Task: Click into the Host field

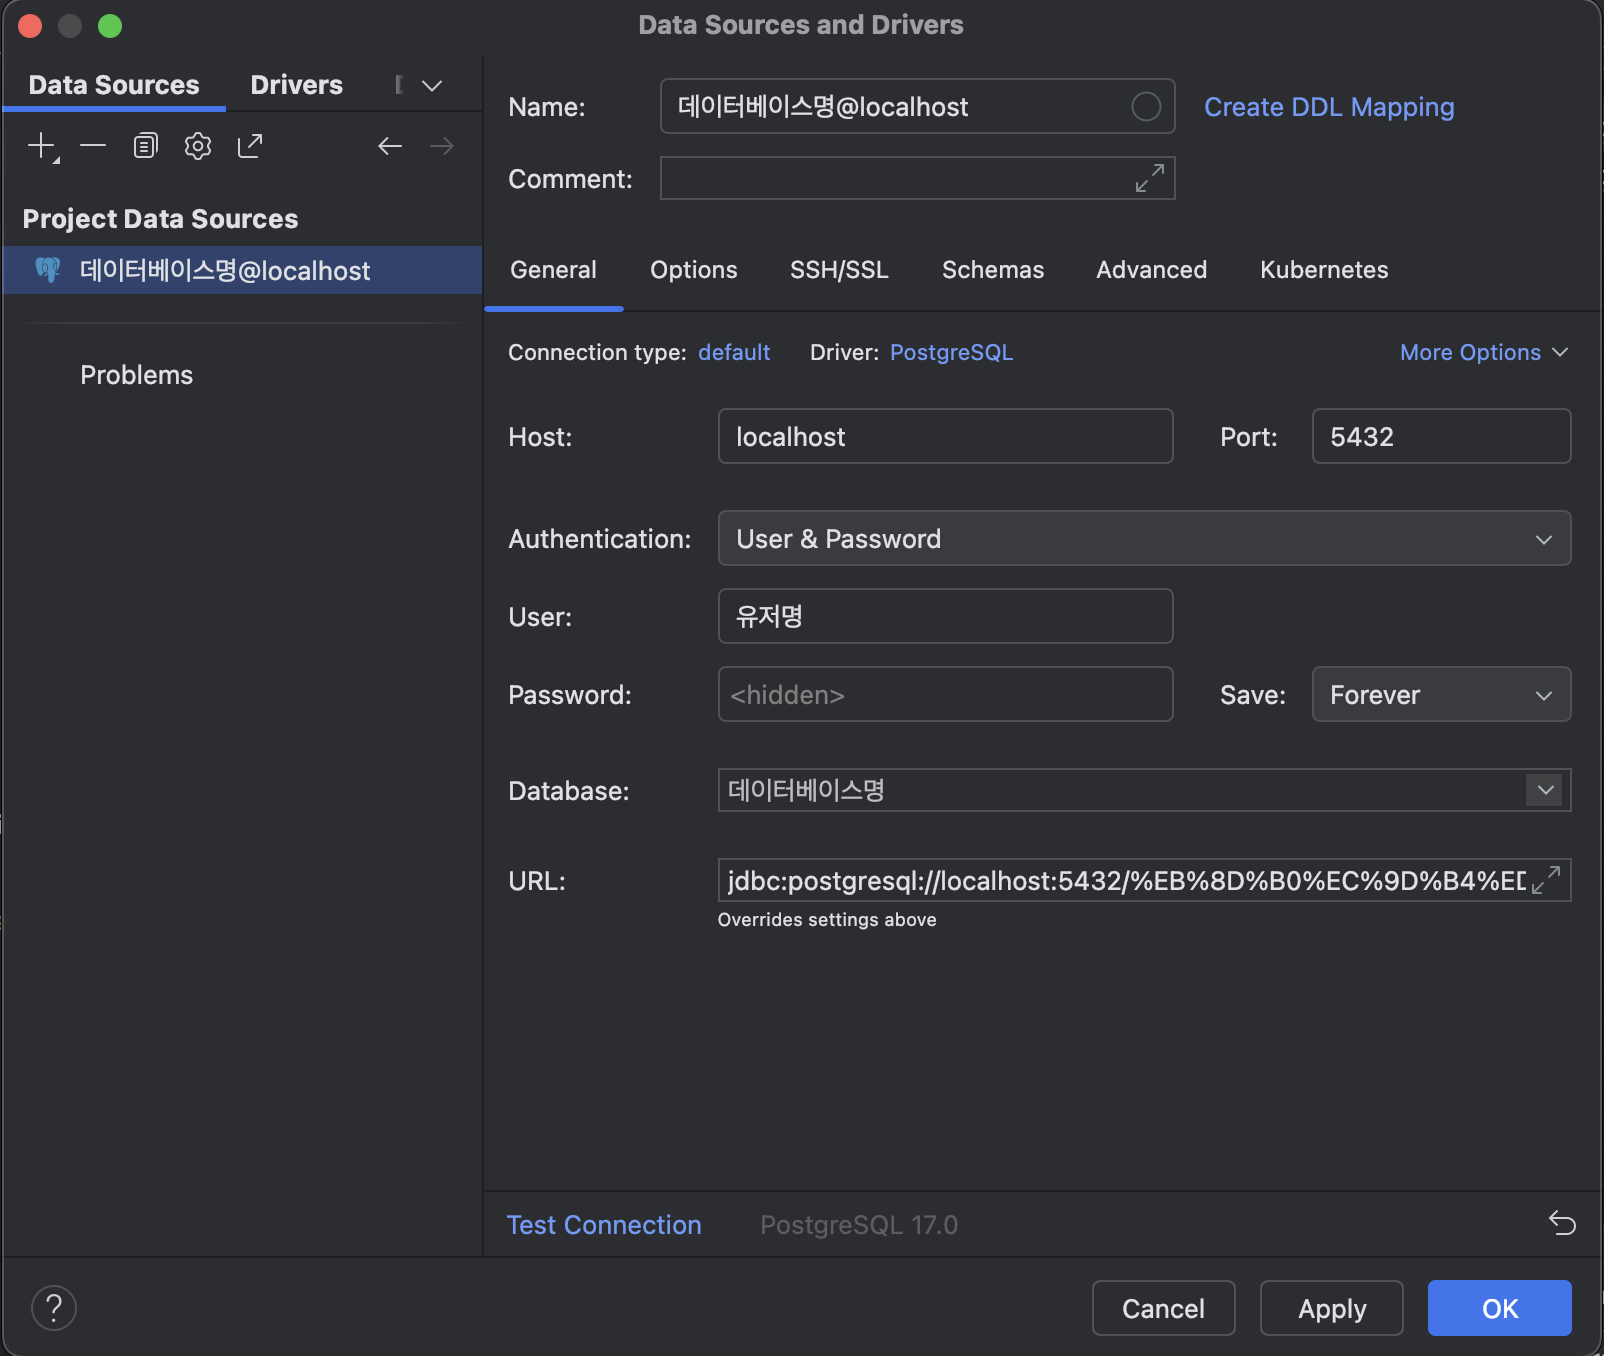Action: [945, 436]
